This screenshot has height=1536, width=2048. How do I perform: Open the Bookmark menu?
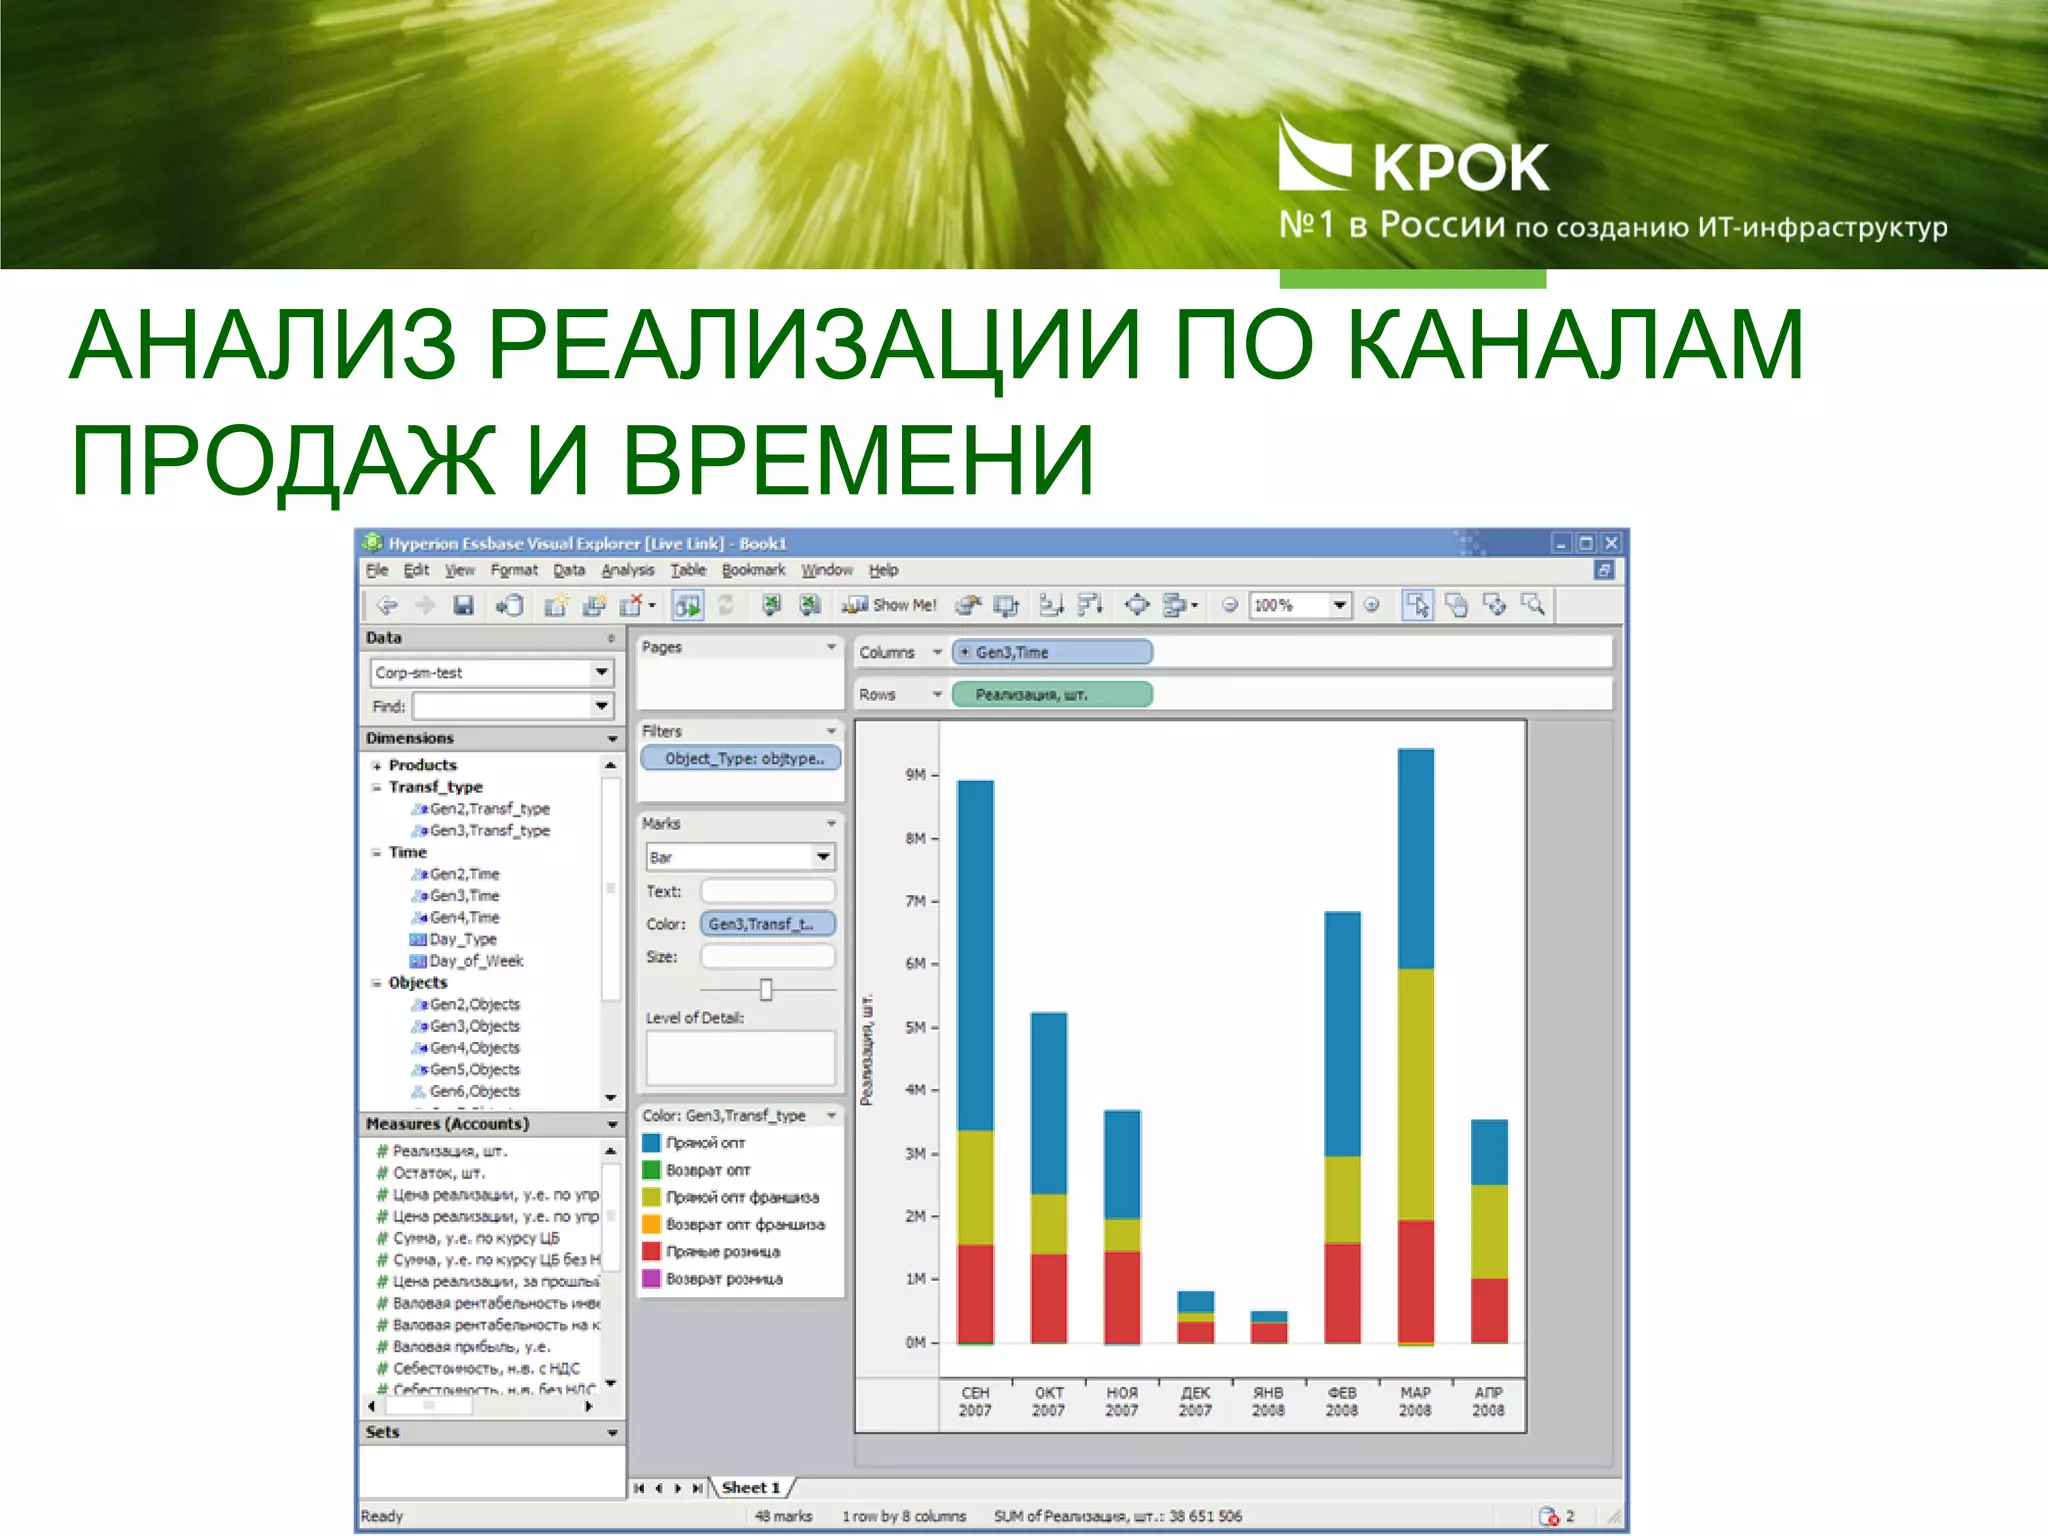pyautogui.click(x=753, y=570)
